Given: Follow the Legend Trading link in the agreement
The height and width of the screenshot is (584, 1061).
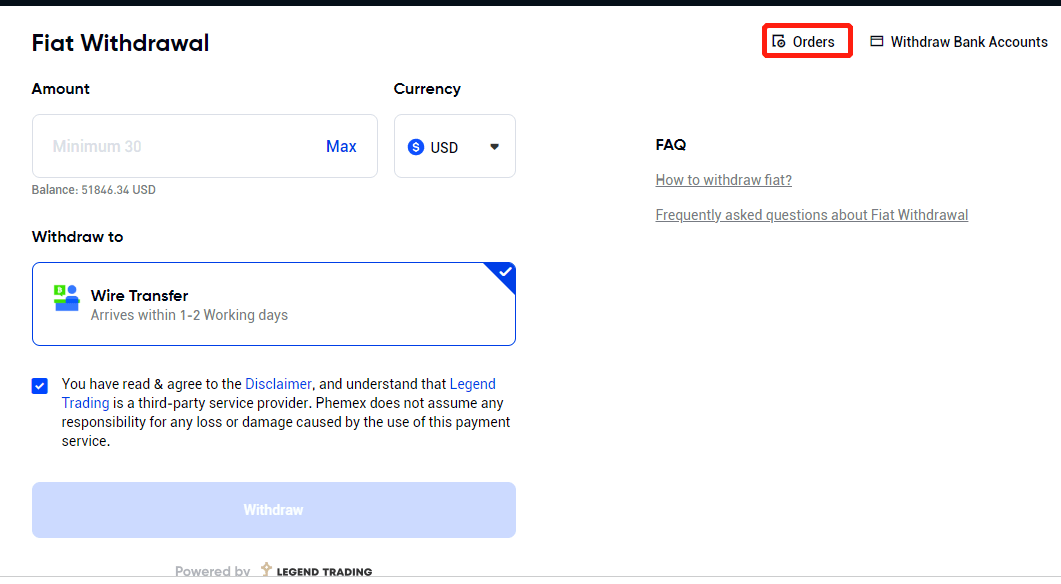Looking at the screenshot, I should 472,384.
